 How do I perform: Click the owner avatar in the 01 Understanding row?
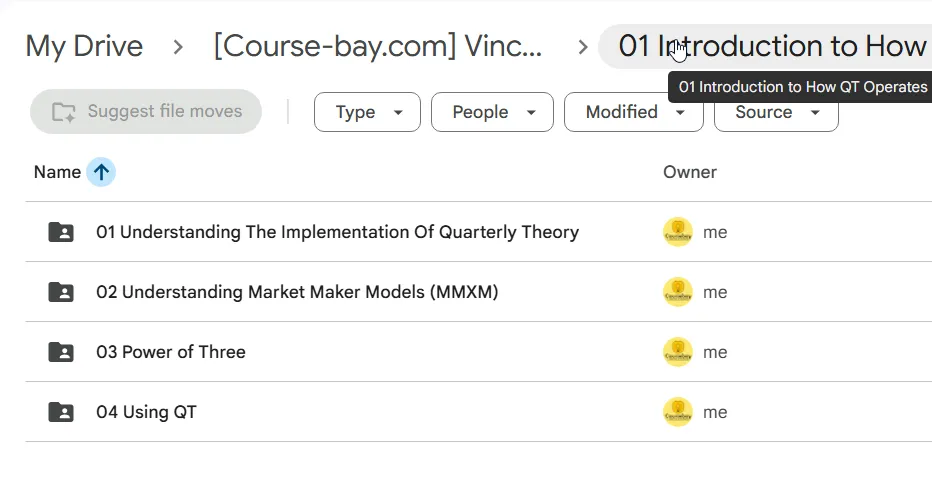(x=678, y=232)
